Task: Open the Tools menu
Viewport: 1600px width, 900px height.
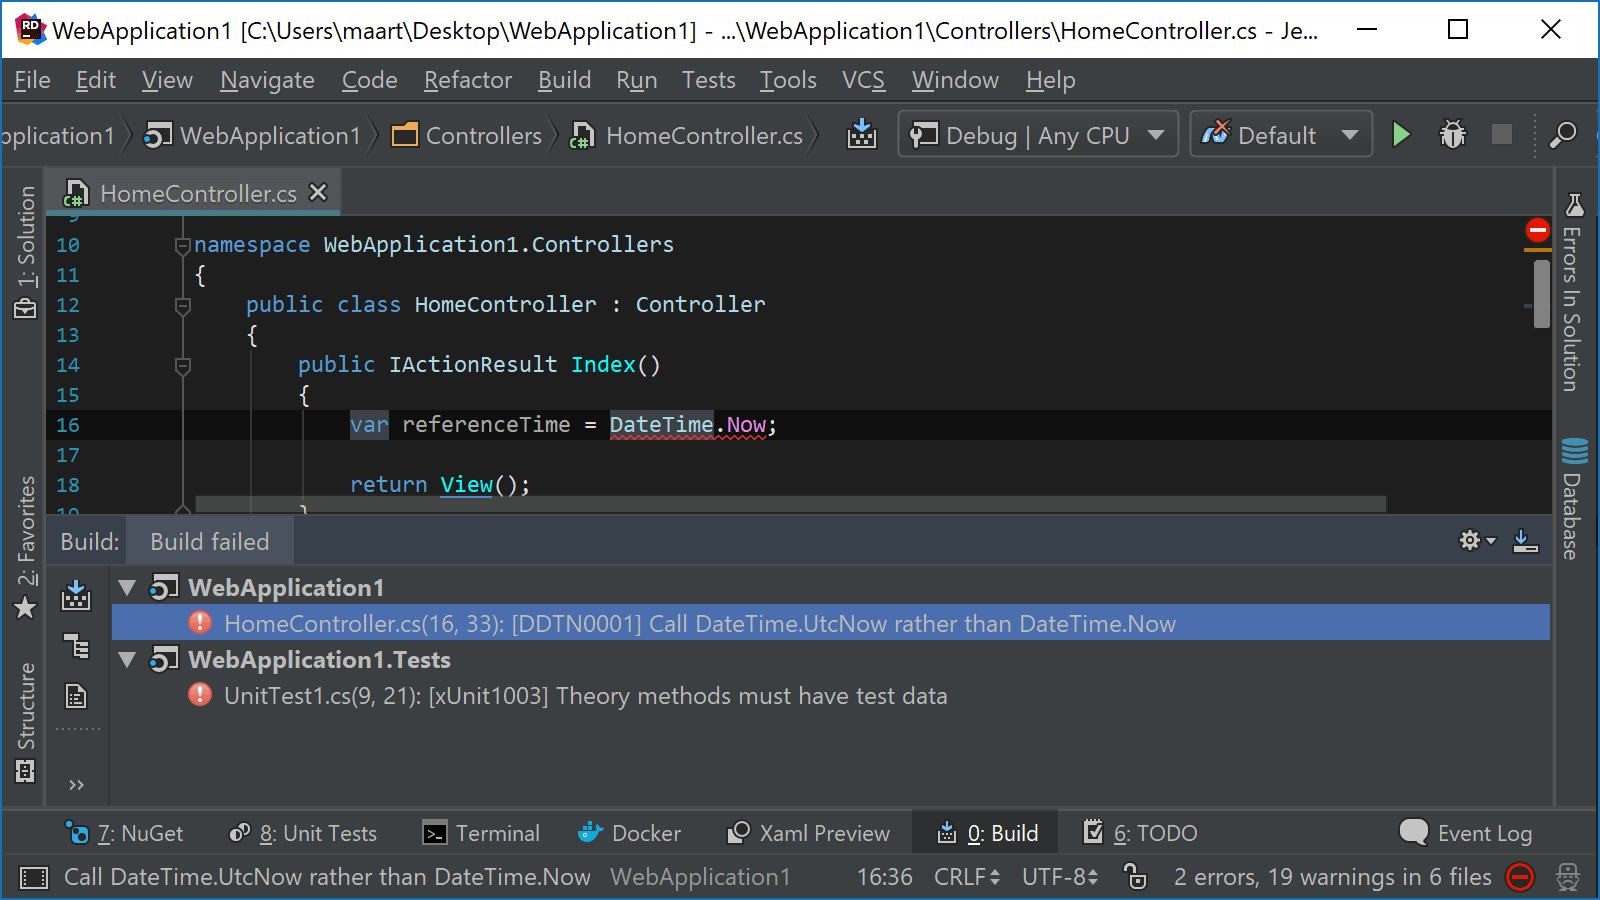Action: coord(788,80)
